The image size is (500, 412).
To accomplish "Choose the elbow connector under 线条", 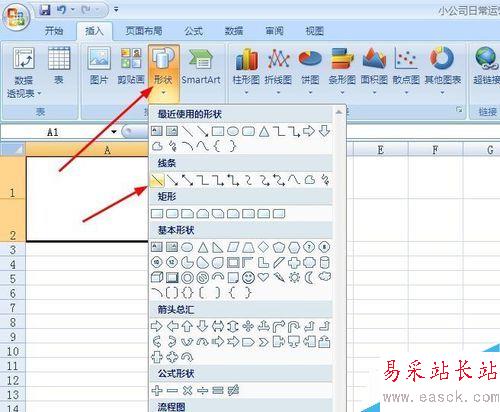I will pos(203,180).
